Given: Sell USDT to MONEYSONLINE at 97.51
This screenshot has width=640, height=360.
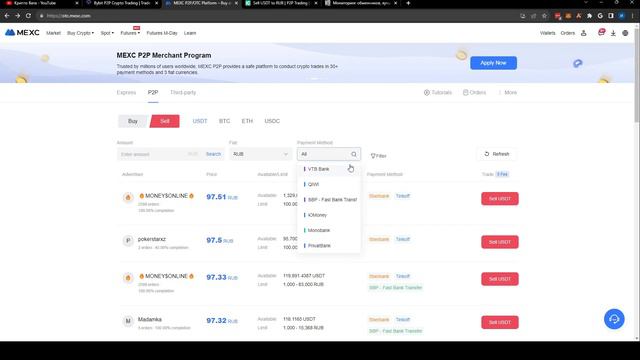Looking at the screenshot, I should [x=500, y=199].
